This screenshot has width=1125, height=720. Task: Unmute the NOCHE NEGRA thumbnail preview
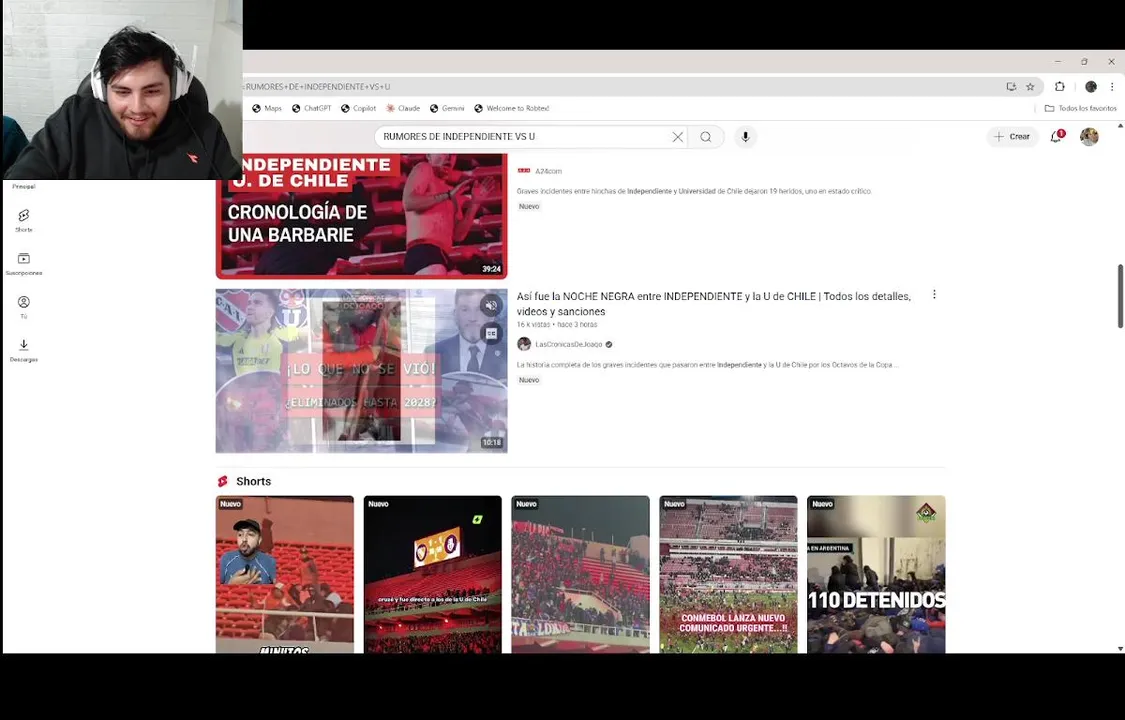(x=491, y=305)
